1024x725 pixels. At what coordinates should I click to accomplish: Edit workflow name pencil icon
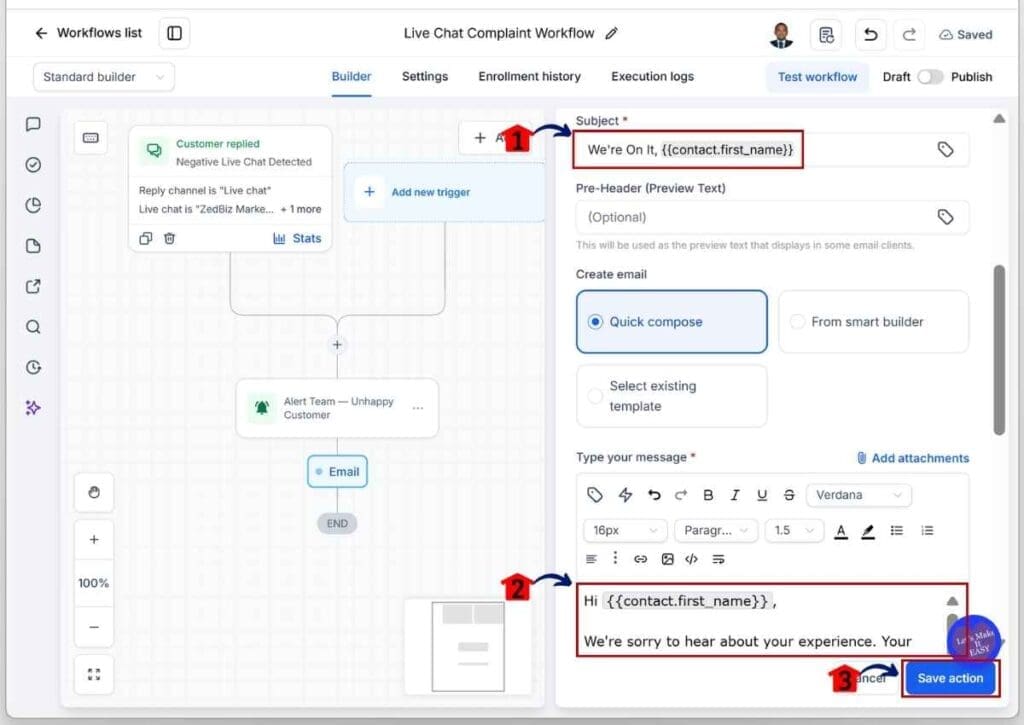click(x=611, y=33)
